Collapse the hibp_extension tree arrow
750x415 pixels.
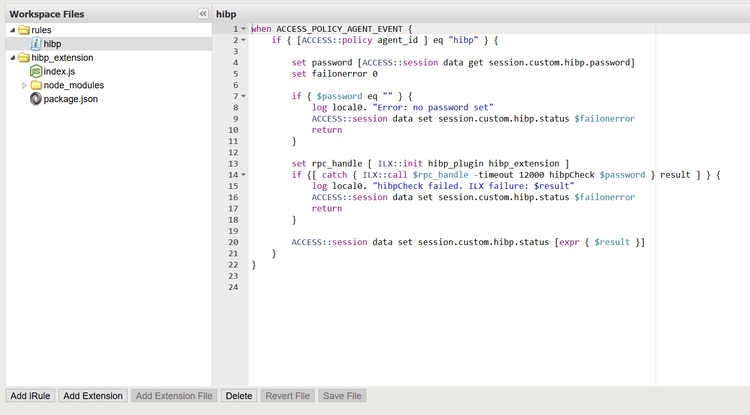11,58
